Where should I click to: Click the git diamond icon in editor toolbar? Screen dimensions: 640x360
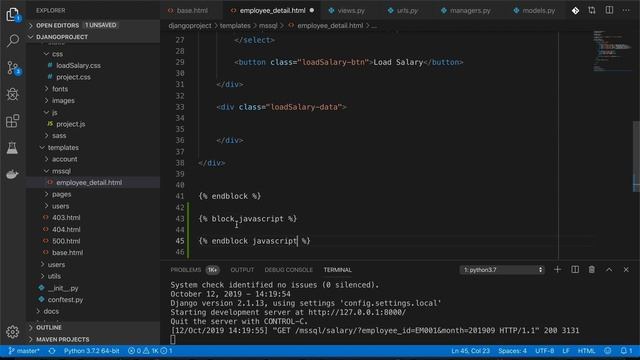(575, 10)
